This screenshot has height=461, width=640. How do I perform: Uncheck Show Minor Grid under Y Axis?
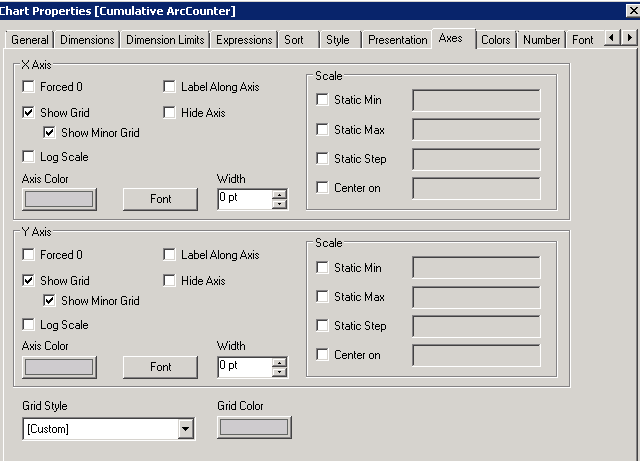click(49, 301)
